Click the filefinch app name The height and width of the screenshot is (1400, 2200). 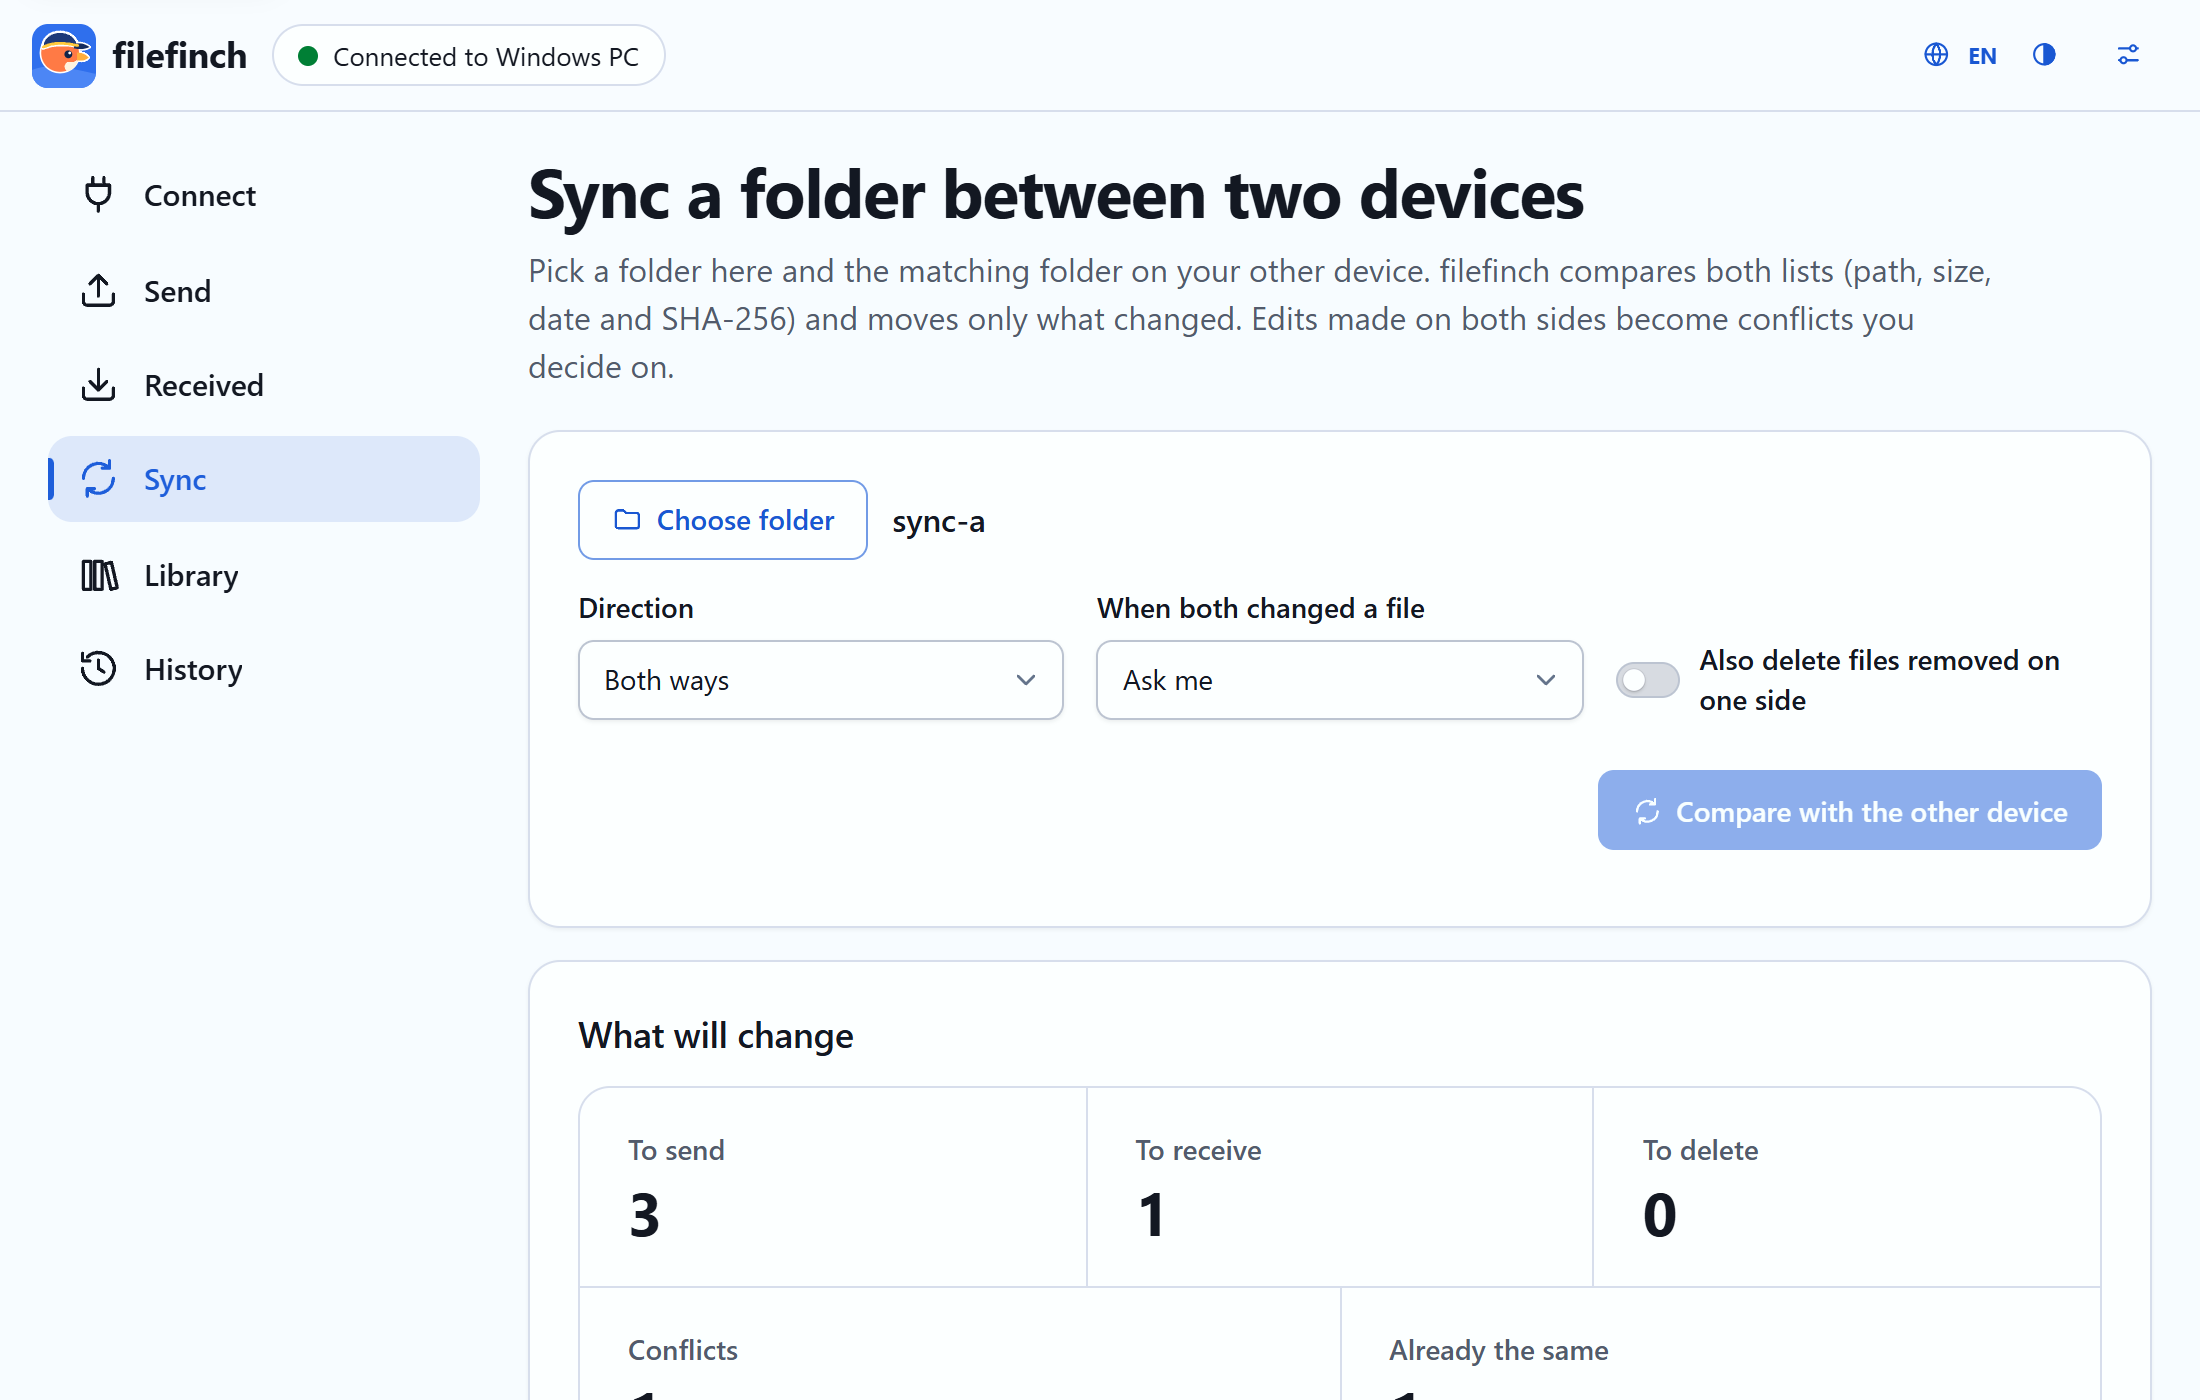(179, 56)
